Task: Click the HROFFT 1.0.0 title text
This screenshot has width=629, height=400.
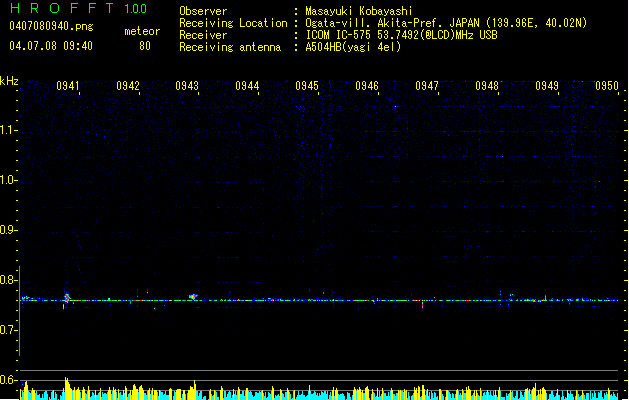Action: (x=78, y=8)
